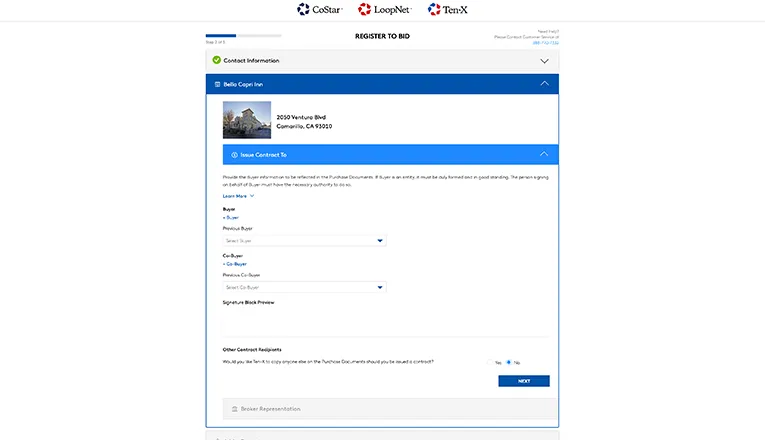Click the customer service phone number link
The width and height of the screenshot is (765, 440).
pos(545,43)
